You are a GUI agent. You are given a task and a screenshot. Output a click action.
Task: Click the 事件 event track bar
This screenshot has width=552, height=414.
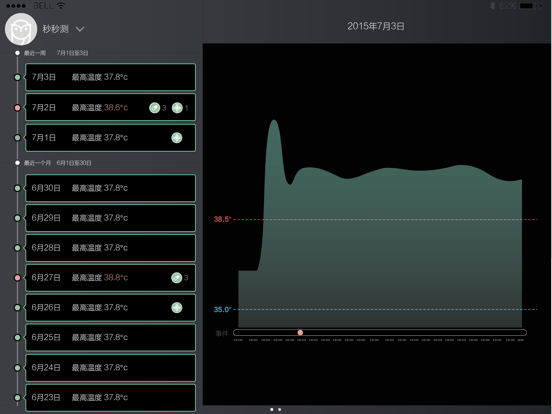click(380, 332)
